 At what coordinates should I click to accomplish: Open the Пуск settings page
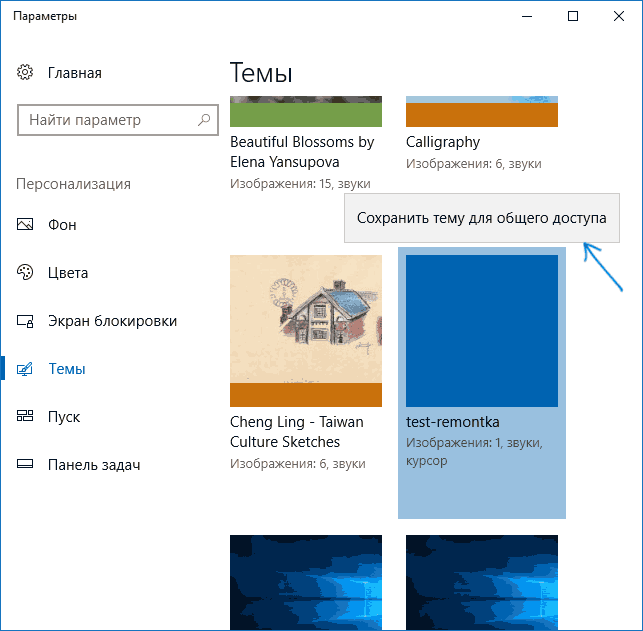pyautogui.click(x=64, y=417)
